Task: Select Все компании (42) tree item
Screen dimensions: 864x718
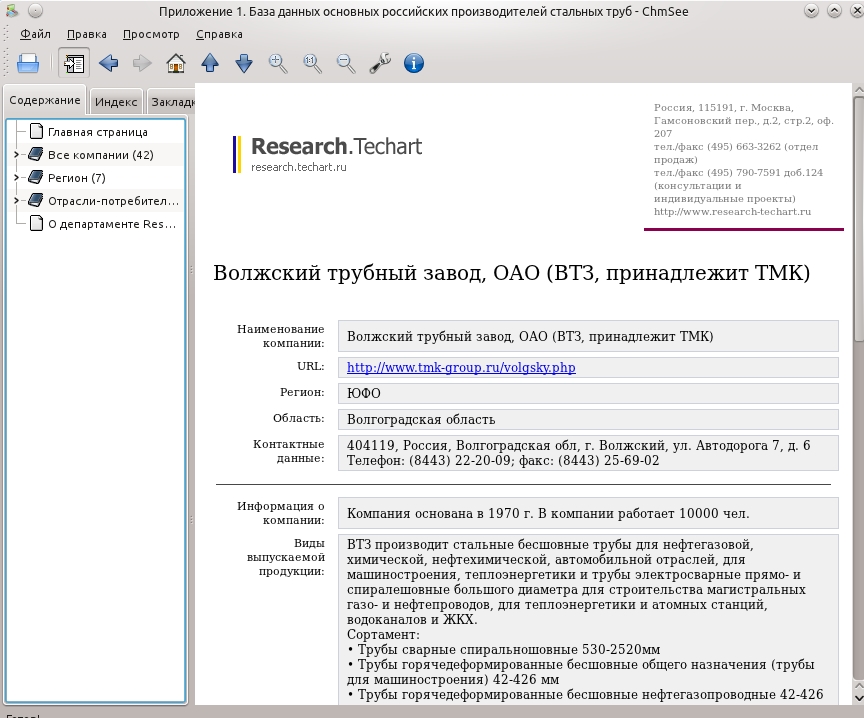Action: tap(100, 155)
